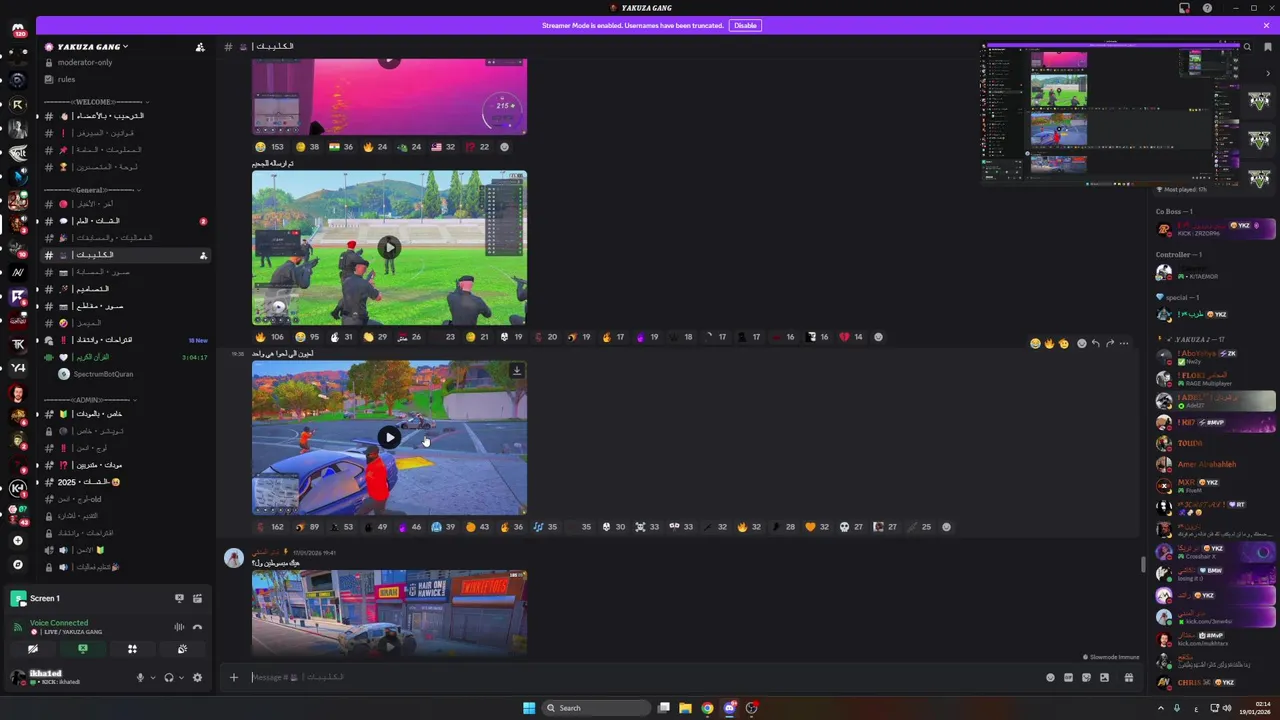Click the Discover servers compass icon
This screenshot has width=1280, height=720.
tap(18, 564)
